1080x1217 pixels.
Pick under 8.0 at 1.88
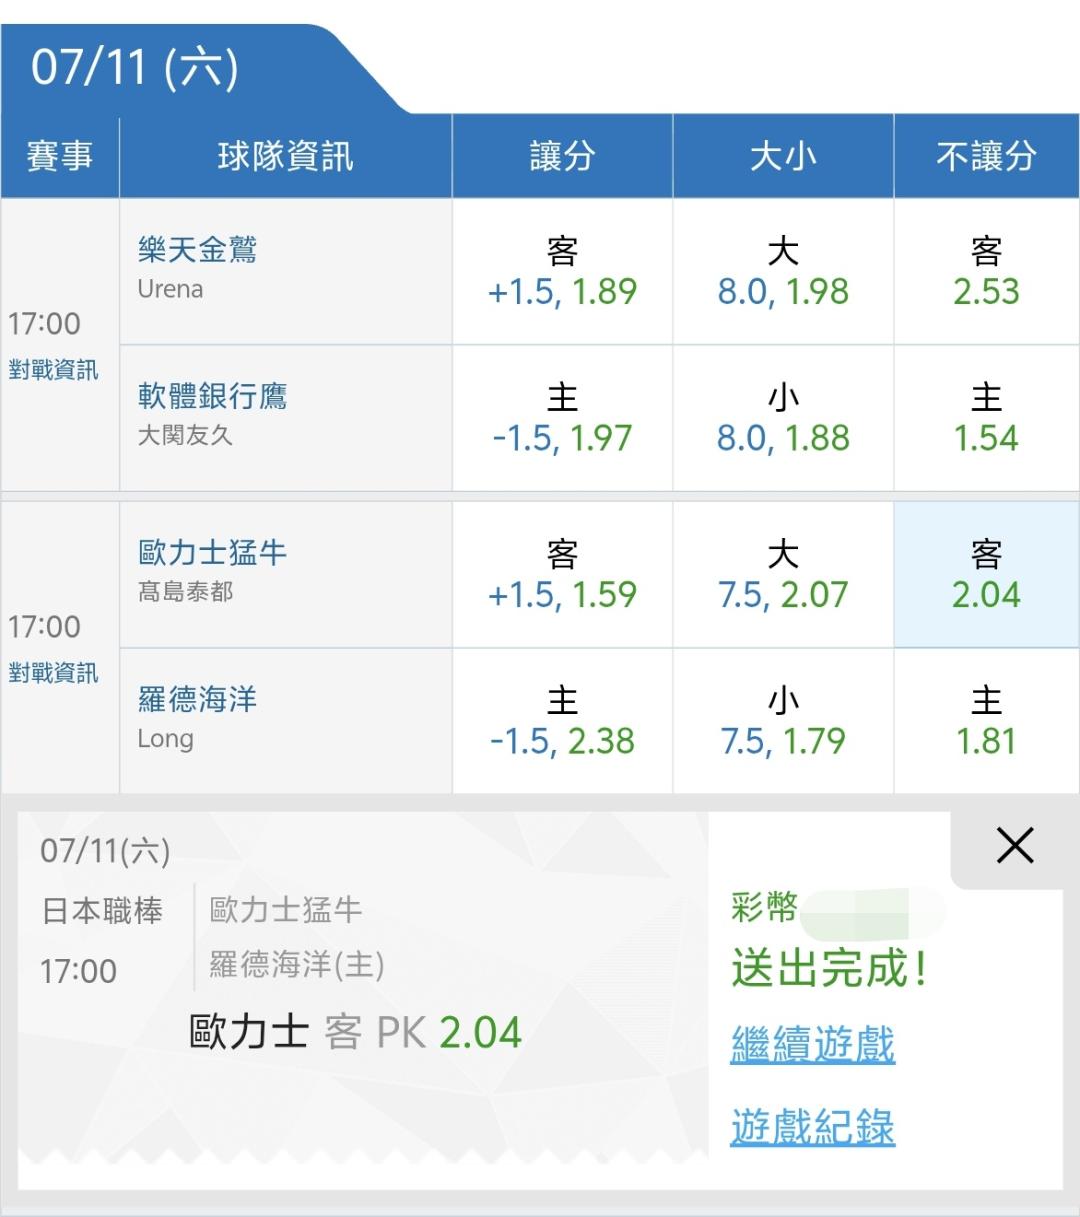[x=783, y=418]
